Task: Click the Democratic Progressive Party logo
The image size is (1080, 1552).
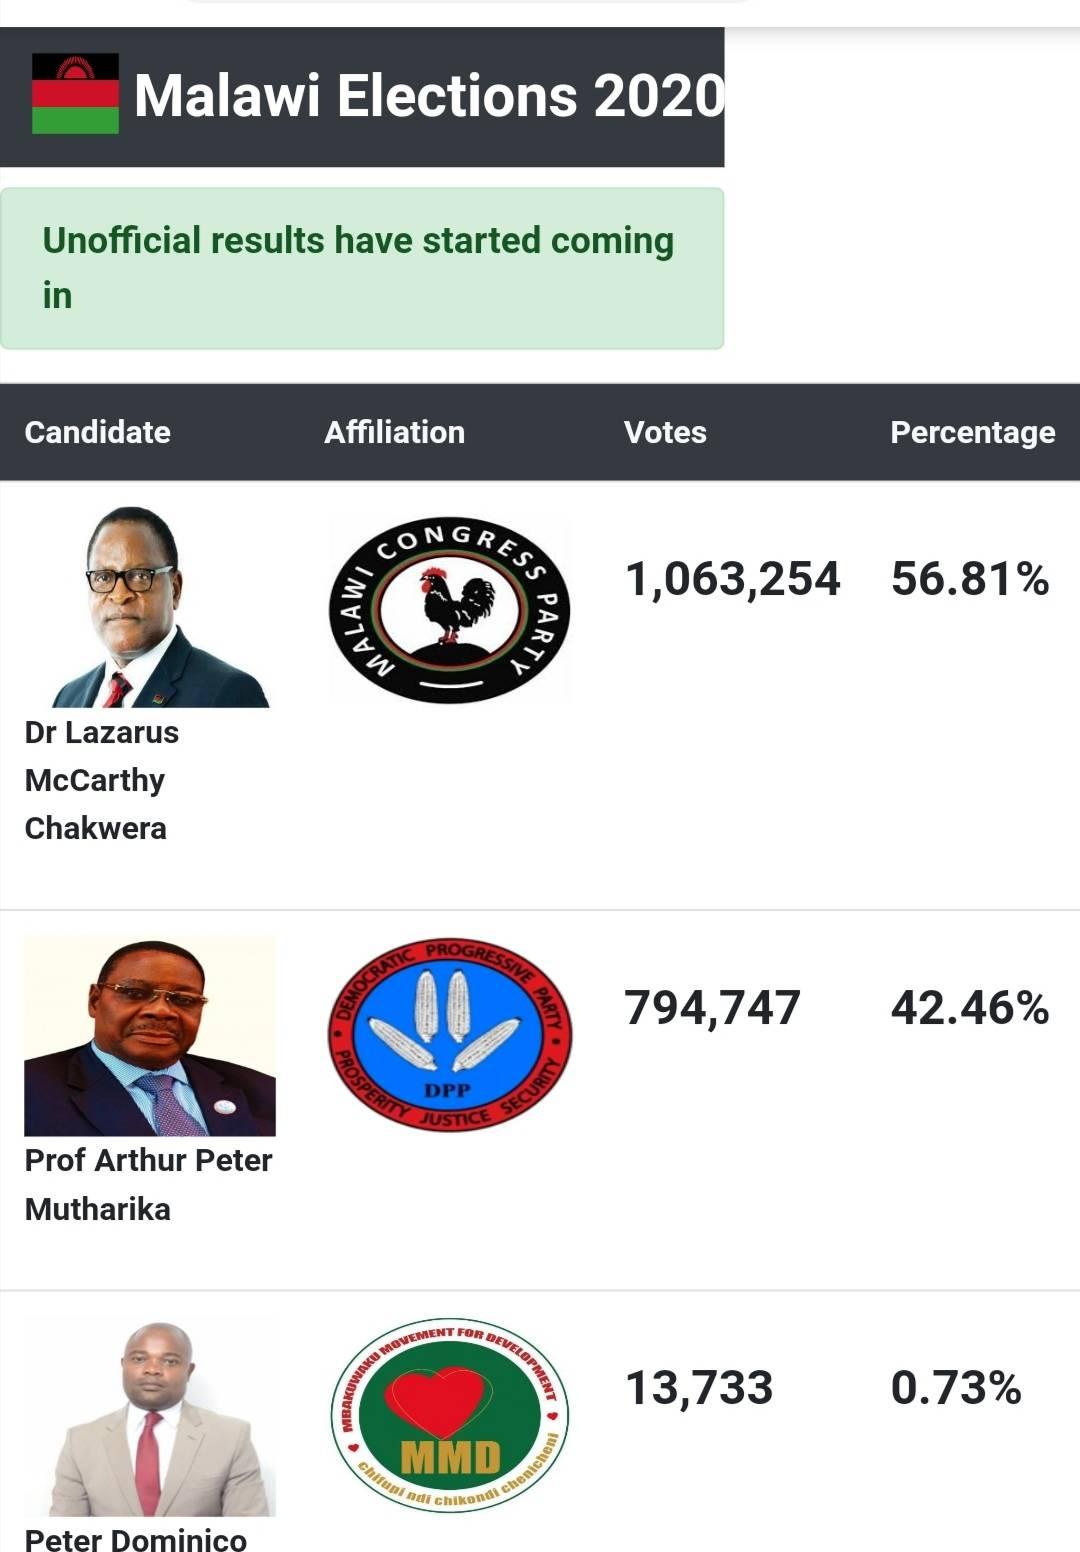Action: pos(449,1035)
